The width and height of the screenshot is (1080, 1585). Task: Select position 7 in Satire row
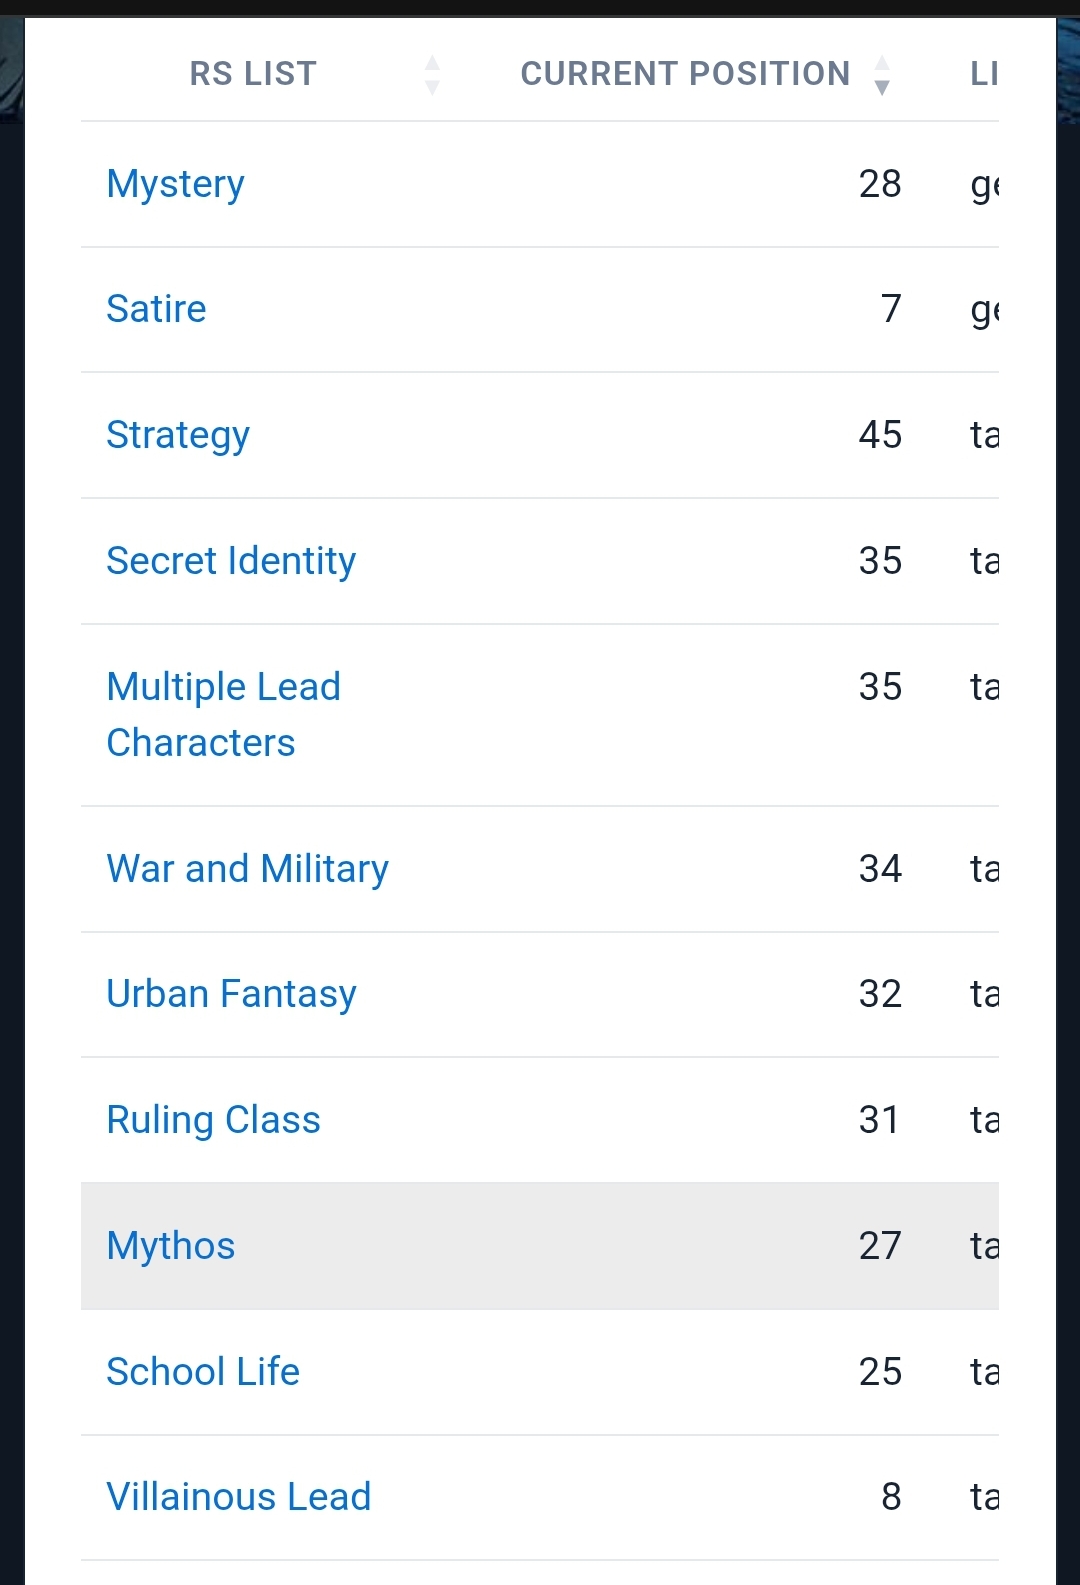(891, 309)
